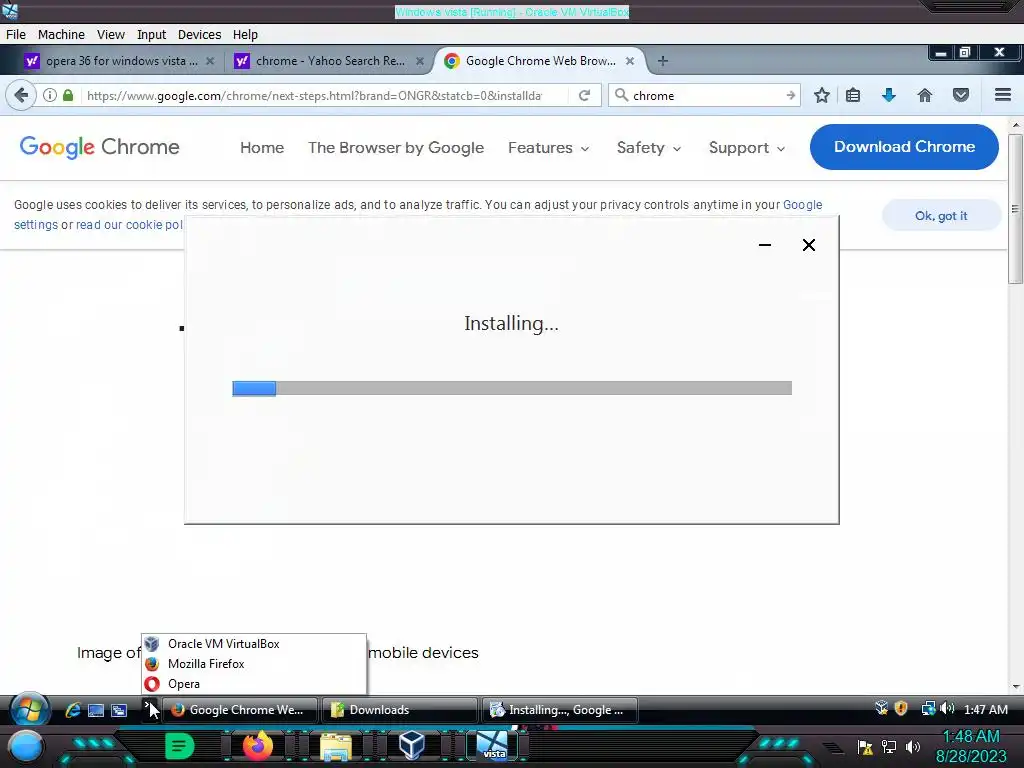Open VirtualBox File menu
This screenshot has width=1024, height=768.
click(16, 35)
